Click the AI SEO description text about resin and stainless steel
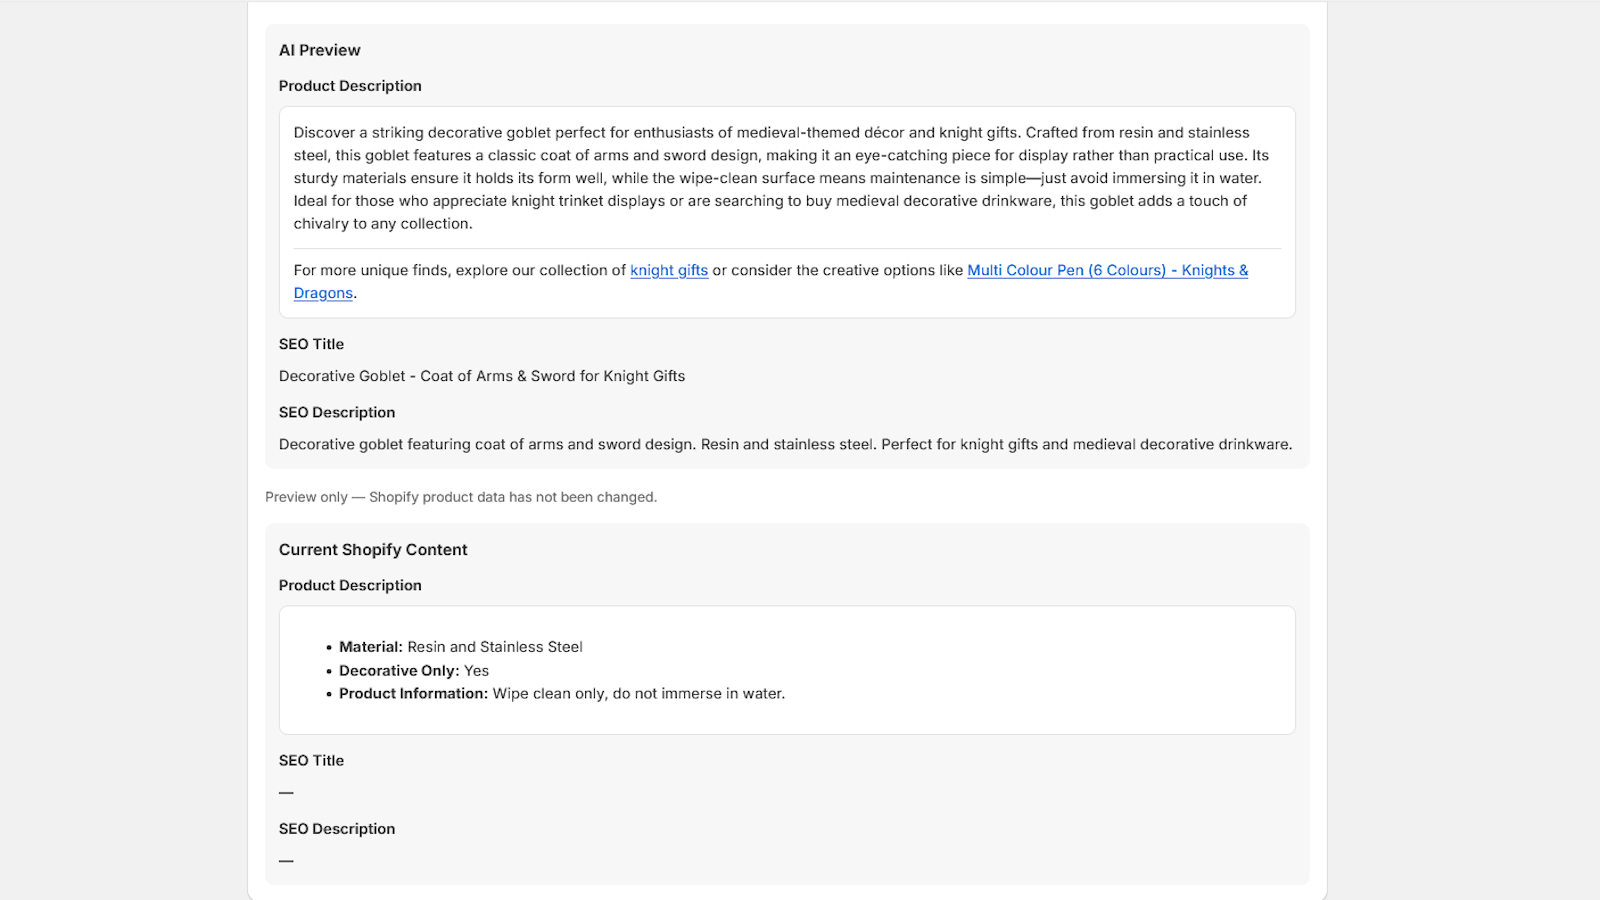1600x900 pixels. coord(785,444)
